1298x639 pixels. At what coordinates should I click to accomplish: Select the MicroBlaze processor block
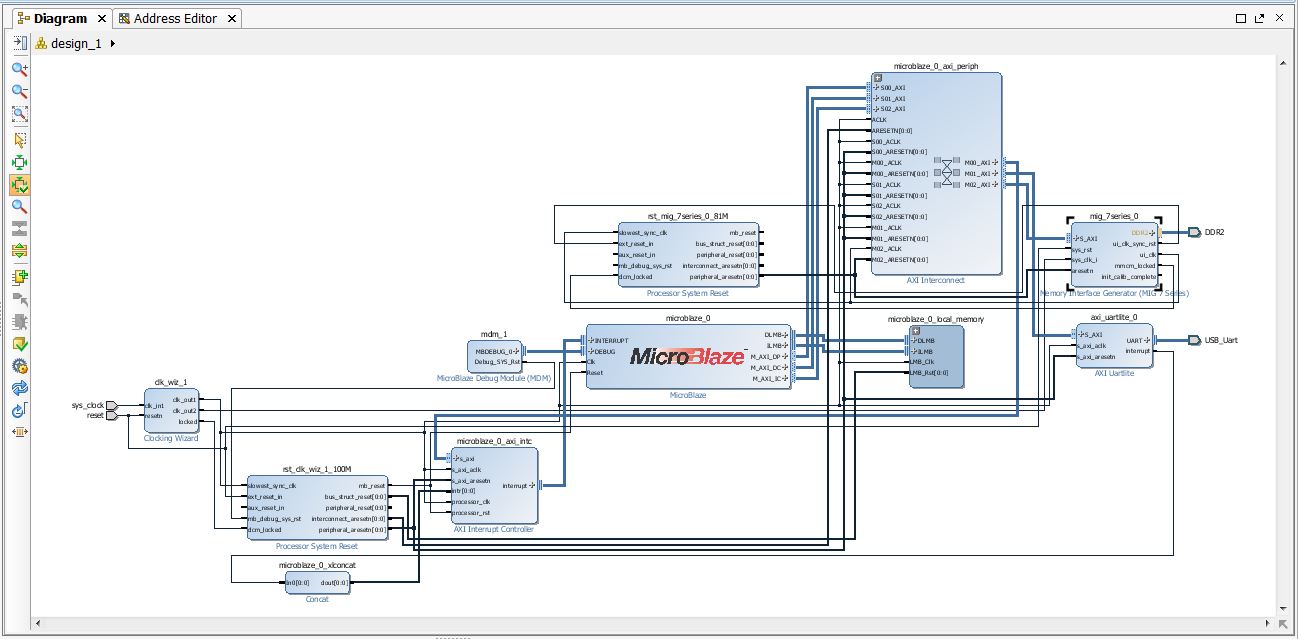tap(688, 356)
